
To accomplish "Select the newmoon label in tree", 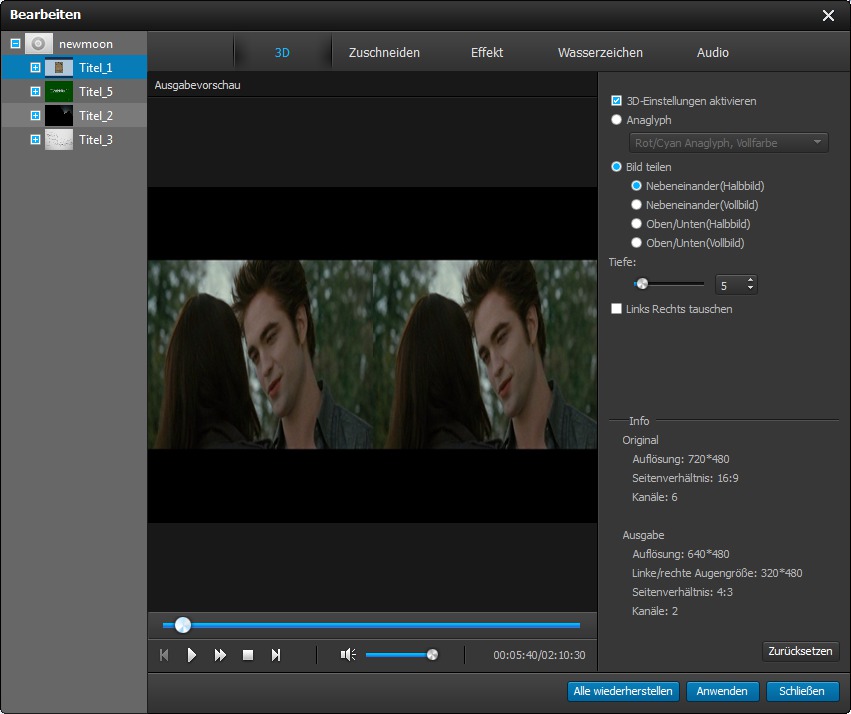I will 86,44.
